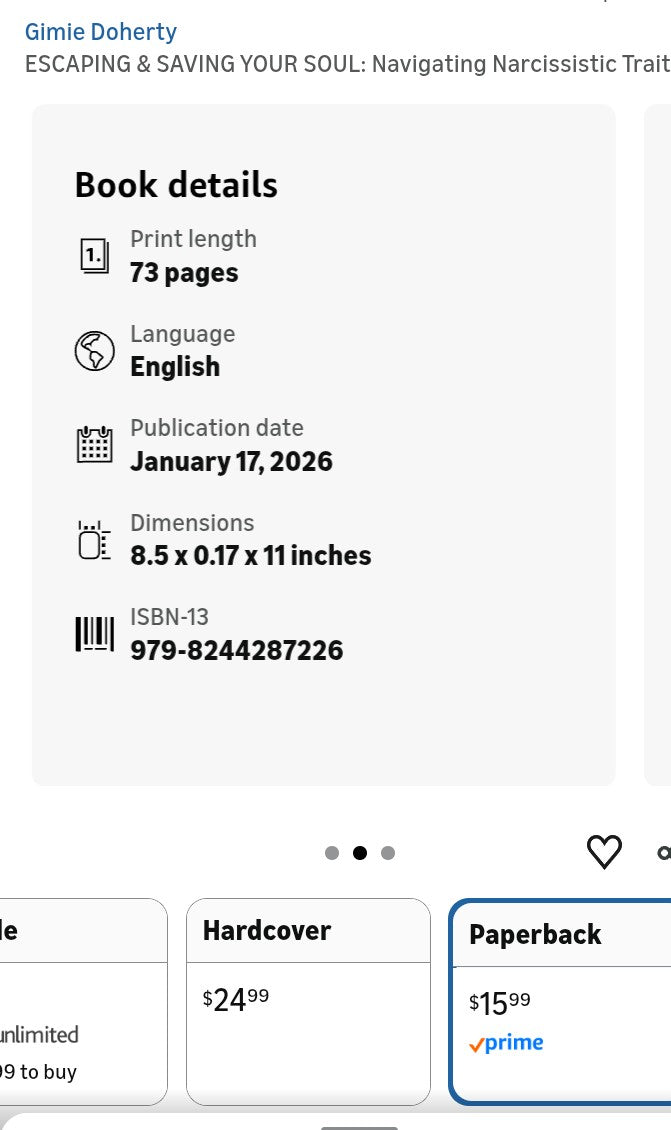
Task: Tap the Language globe icon
Action: (94, 351)
